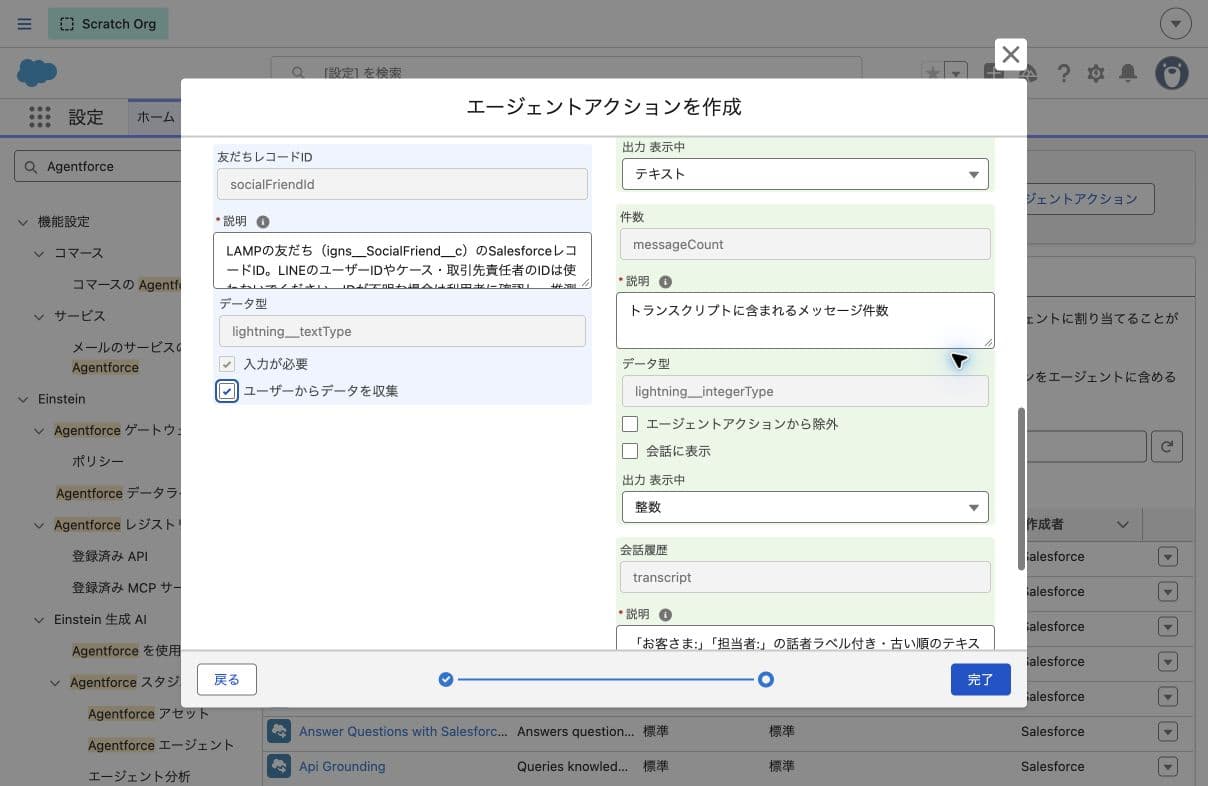Image resolution: width=1208 pixels, height=786 pixels.
Task: Open the Help question mark icon
Action: point(1064,73)
